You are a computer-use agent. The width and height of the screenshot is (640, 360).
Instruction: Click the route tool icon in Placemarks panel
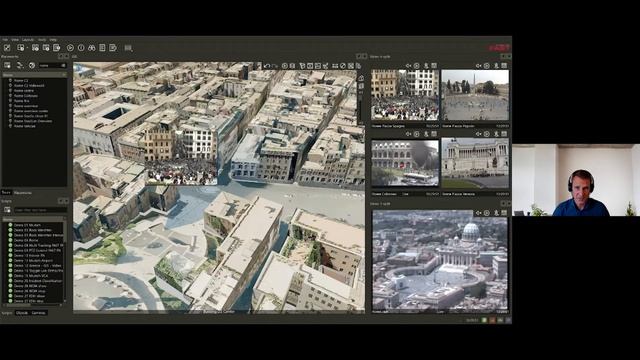(20, 65)
